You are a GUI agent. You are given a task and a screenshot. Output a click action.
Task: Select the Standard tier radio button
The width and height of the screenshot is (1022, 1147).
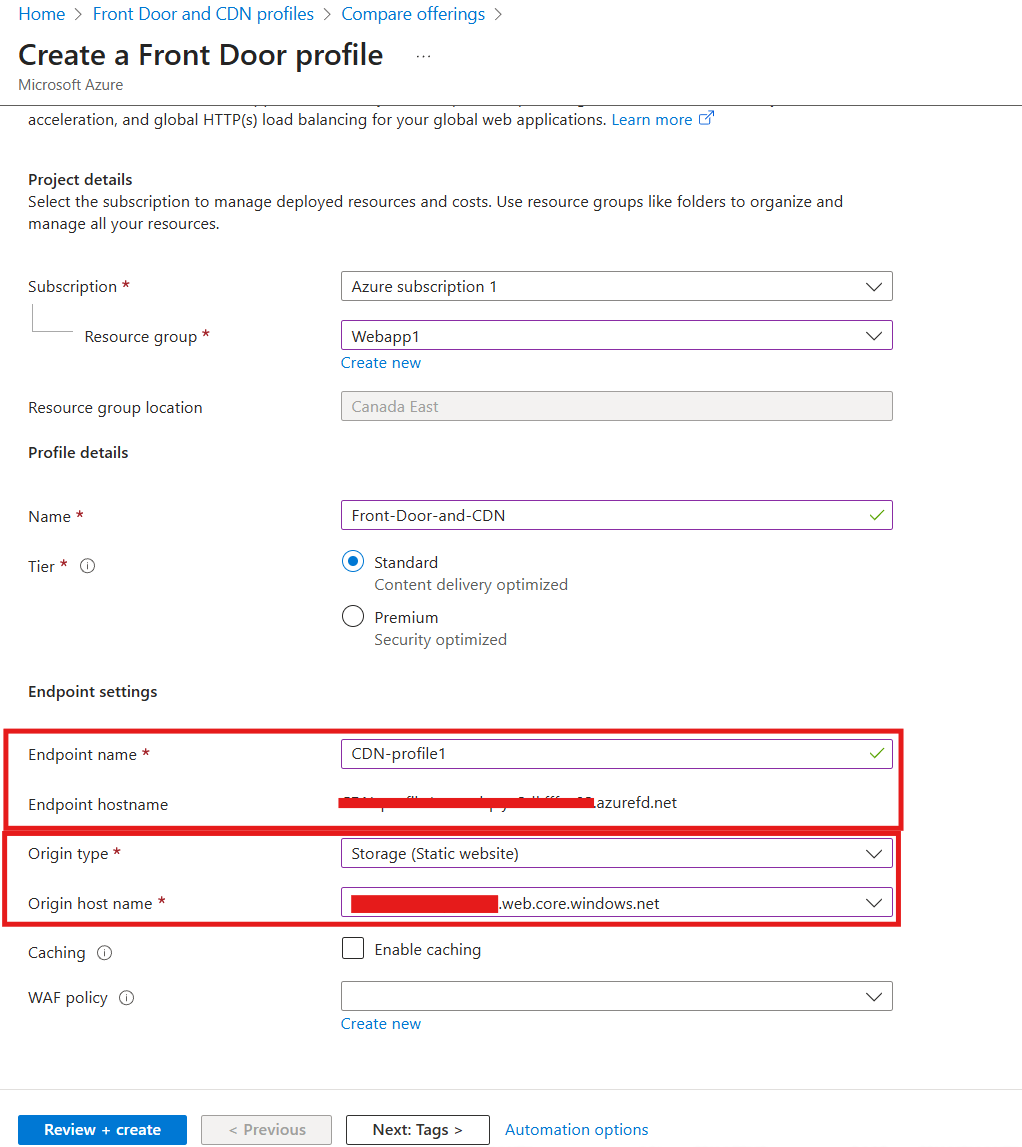pos(353,561)
